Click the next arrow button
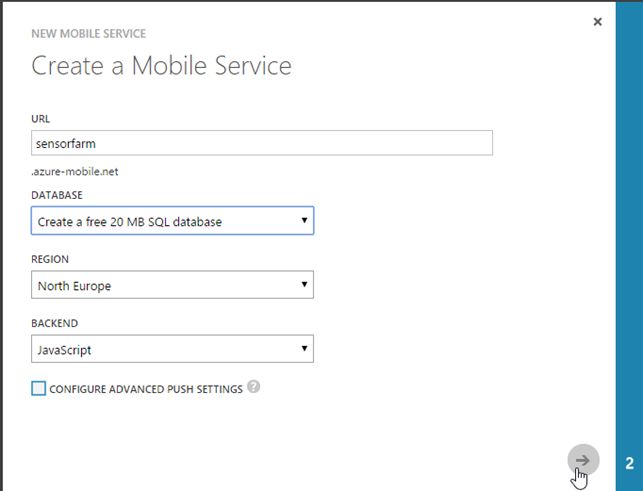This screenshot has height=491, width=643. pyautogui.click(x=583, y=460)
